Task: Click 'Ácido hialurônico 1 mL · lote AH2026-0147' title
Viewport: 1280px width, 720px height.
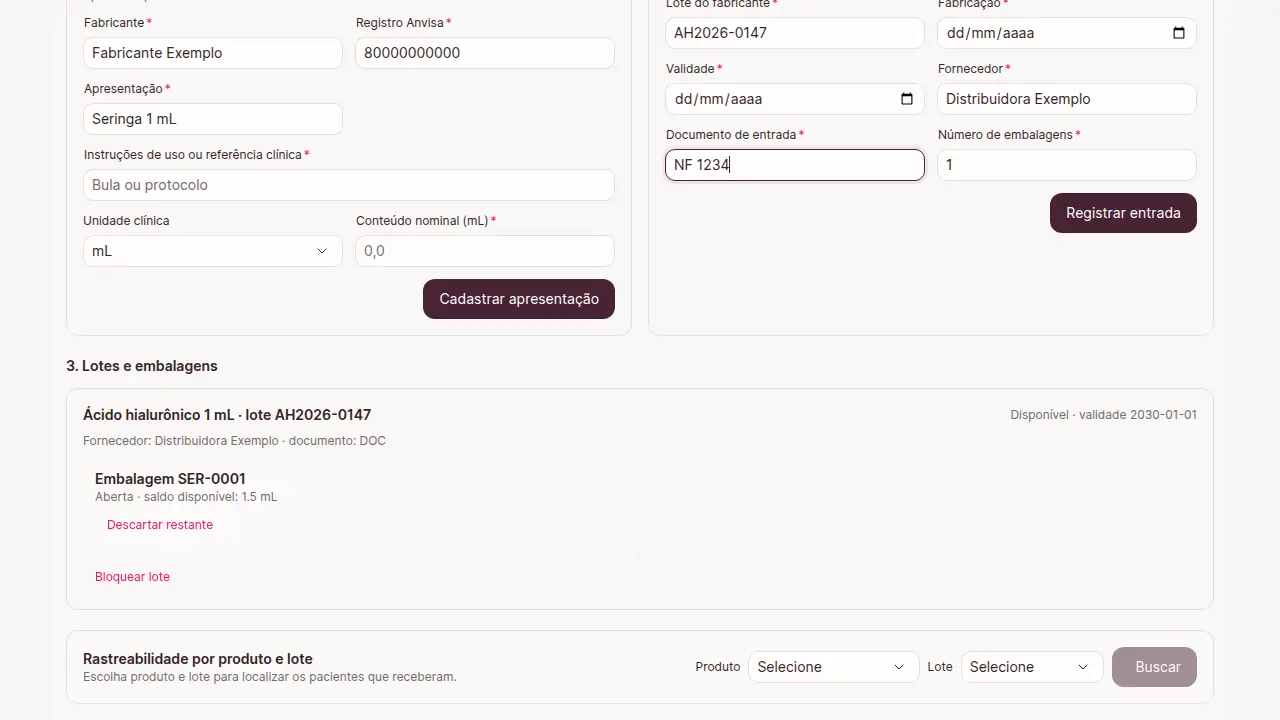Action: pyautogui.click(x=227, y=415)
